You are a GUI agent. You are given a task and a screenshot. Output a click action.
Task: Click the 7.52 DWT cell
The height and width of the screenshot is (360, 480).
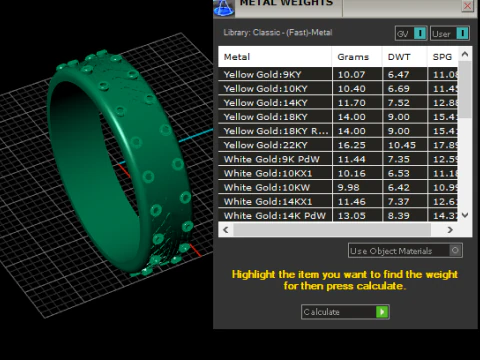coord(405,103)
